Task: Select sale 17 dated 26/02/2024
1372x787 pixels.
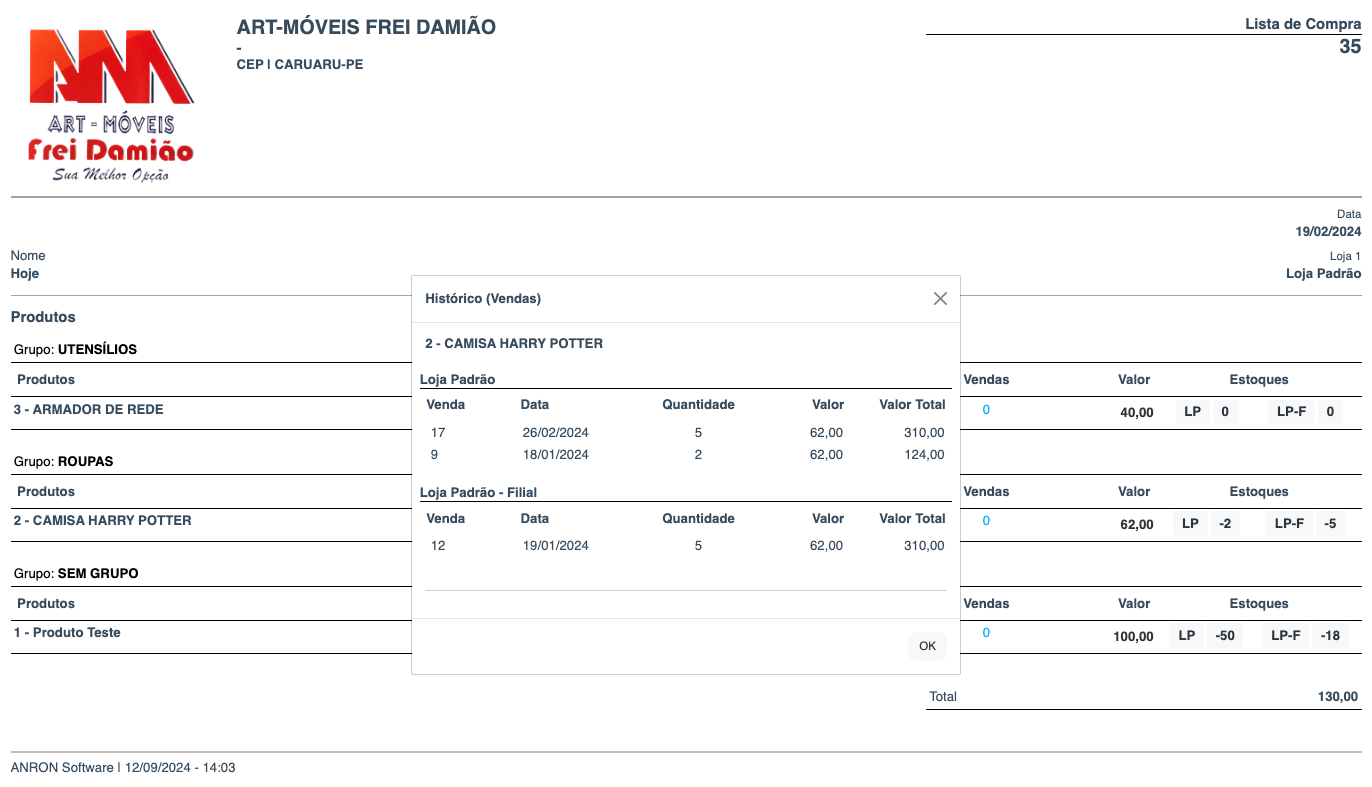Action: [x=686, y=433]
